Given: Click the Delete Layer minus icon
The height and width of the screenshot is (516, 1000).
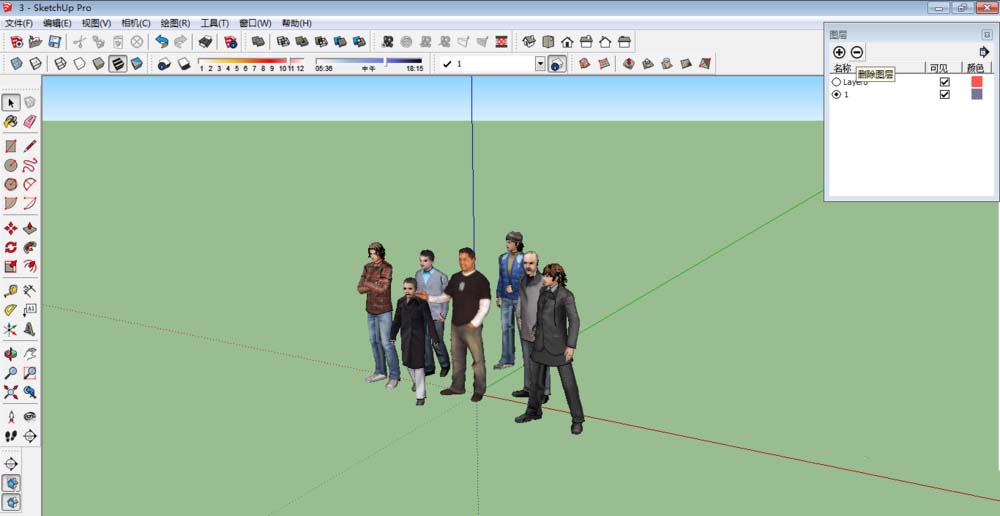Looking at the screenshot, I should (857, 52).
